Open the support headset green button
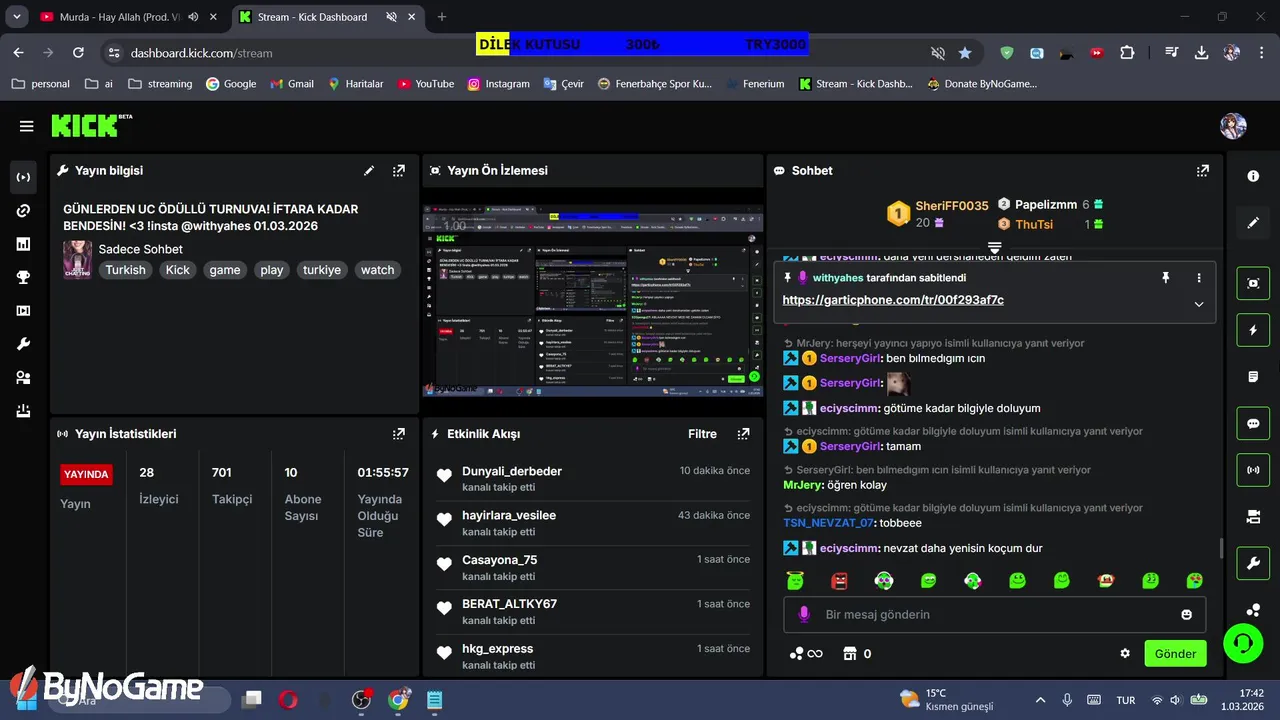 (1243, 642)
